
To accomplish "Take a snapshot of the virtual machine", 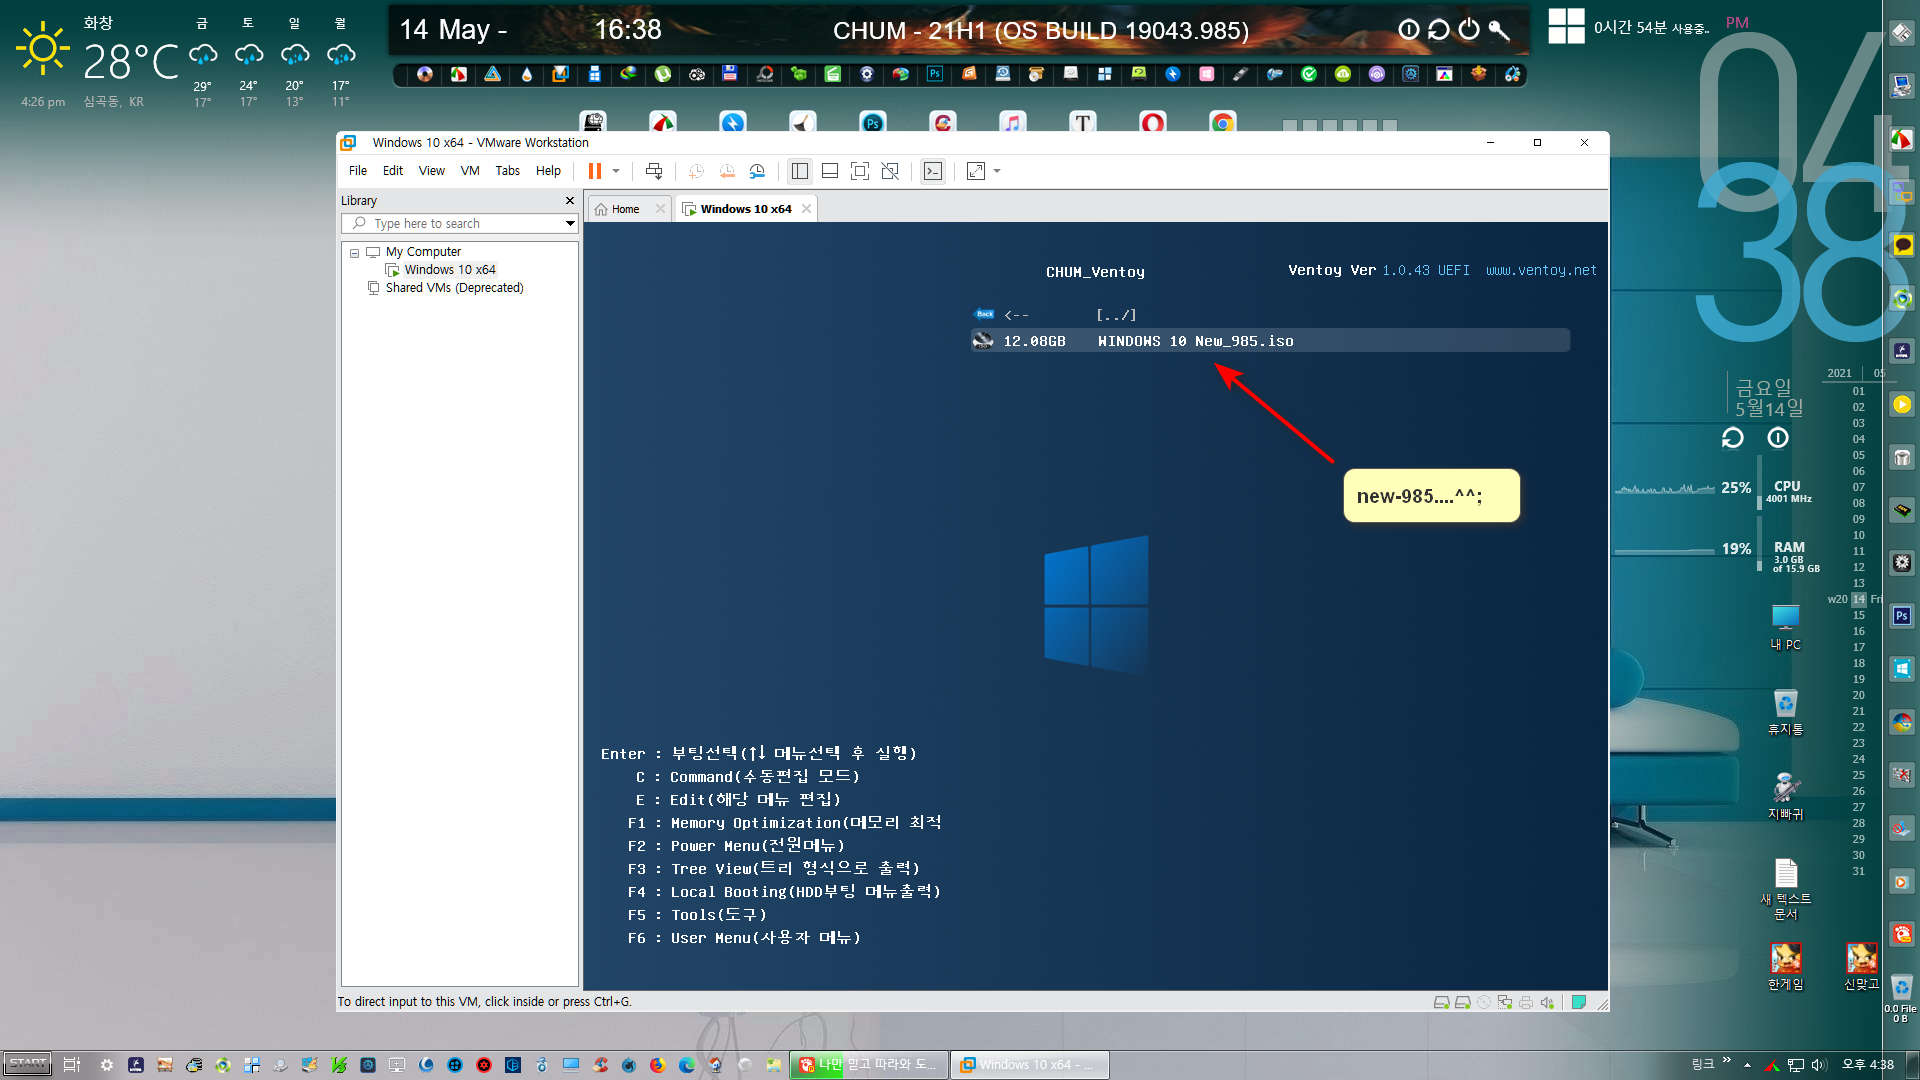I will [x=697, y=171].
